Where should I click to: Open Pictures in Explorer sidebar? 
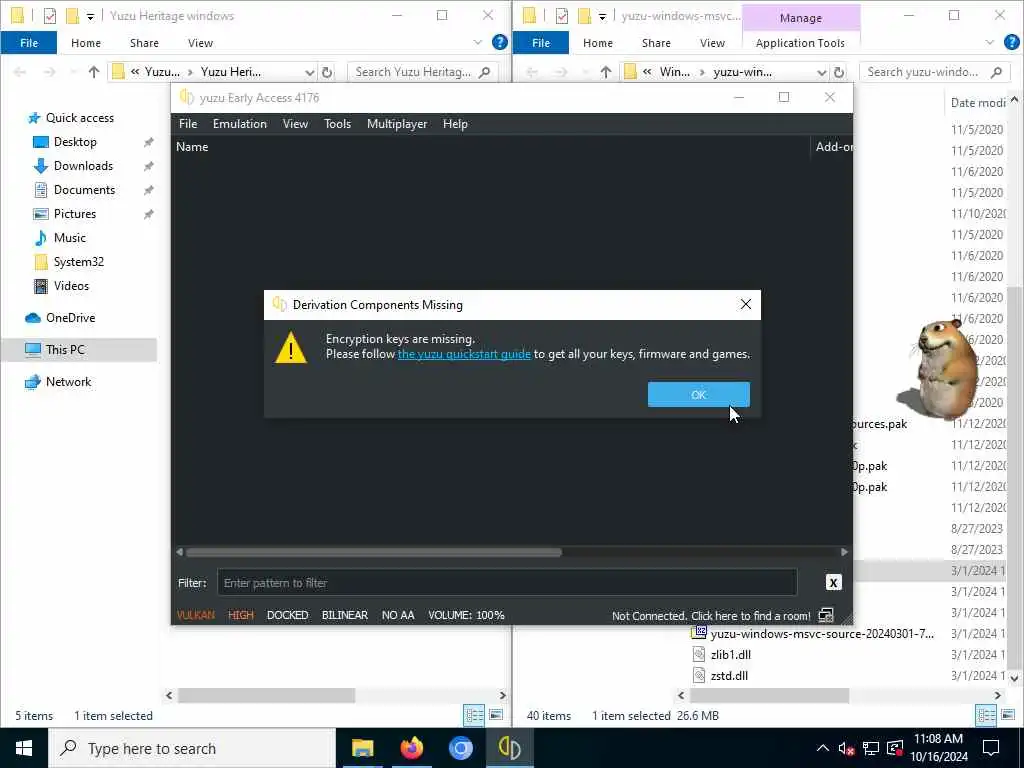(74, 214)
